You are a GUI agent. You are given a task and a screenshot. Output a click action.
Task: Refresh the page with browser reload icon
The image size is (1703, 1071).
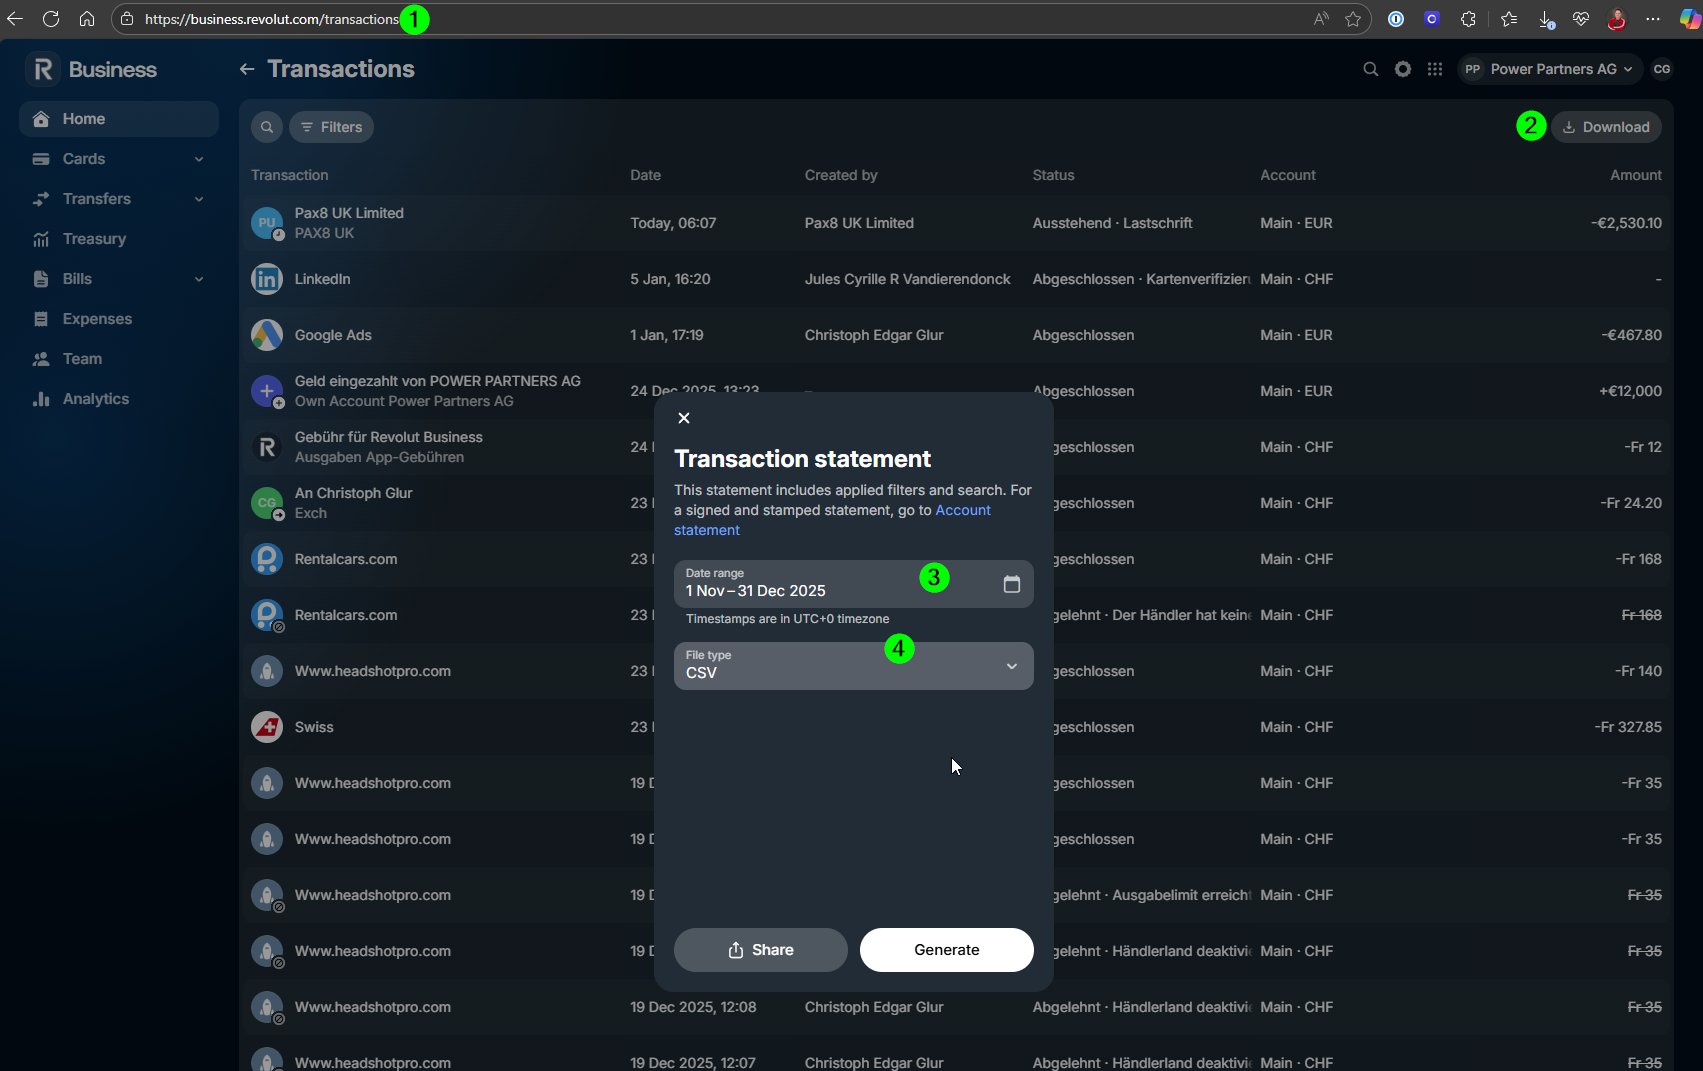(x=51, y=19)
